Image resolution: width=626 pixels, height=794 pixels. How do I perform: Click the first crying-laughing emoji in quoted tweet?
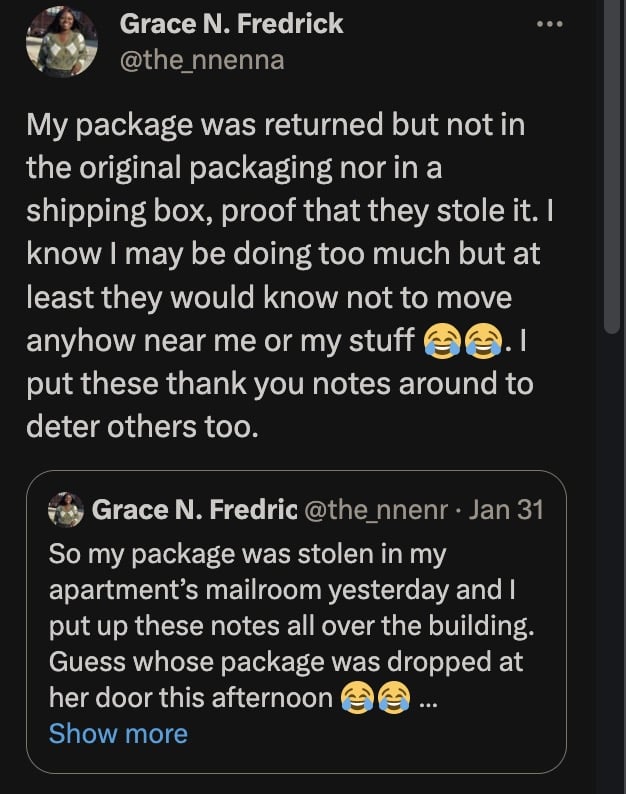(x=354, y=698)
